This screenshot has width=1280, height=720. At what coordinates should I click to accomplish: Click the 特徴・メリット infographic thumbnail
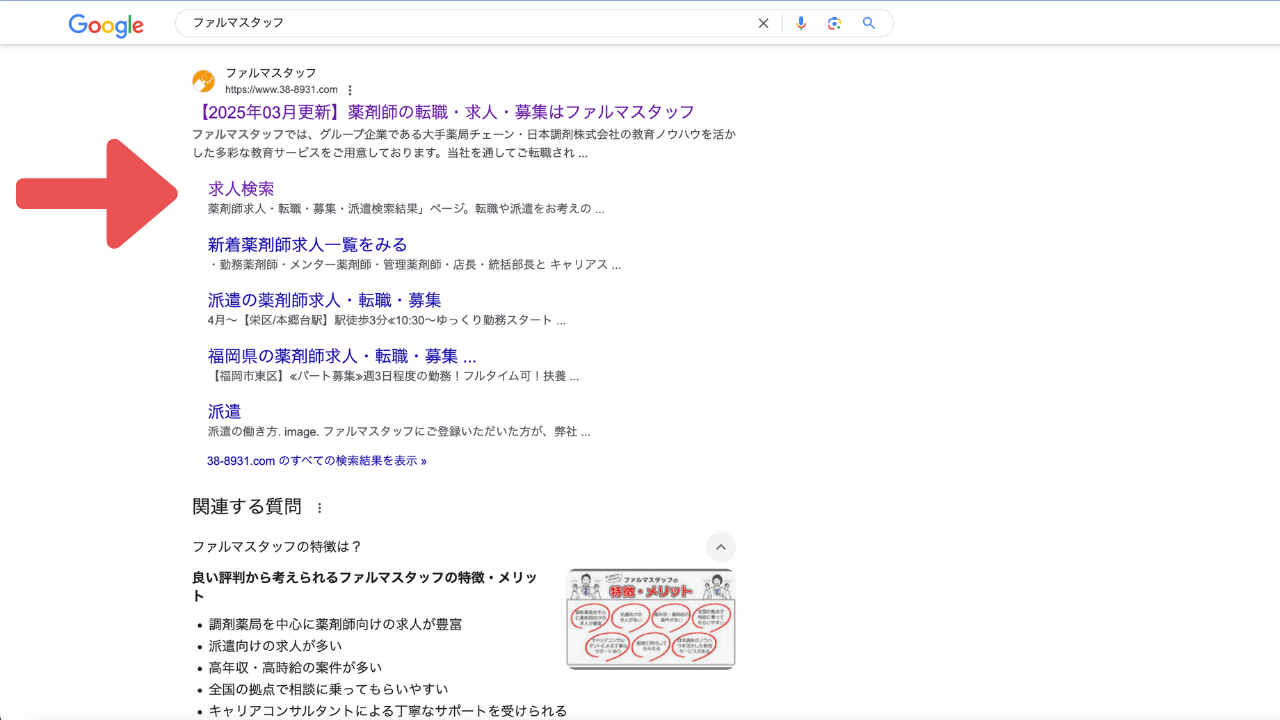coord(651,619)
